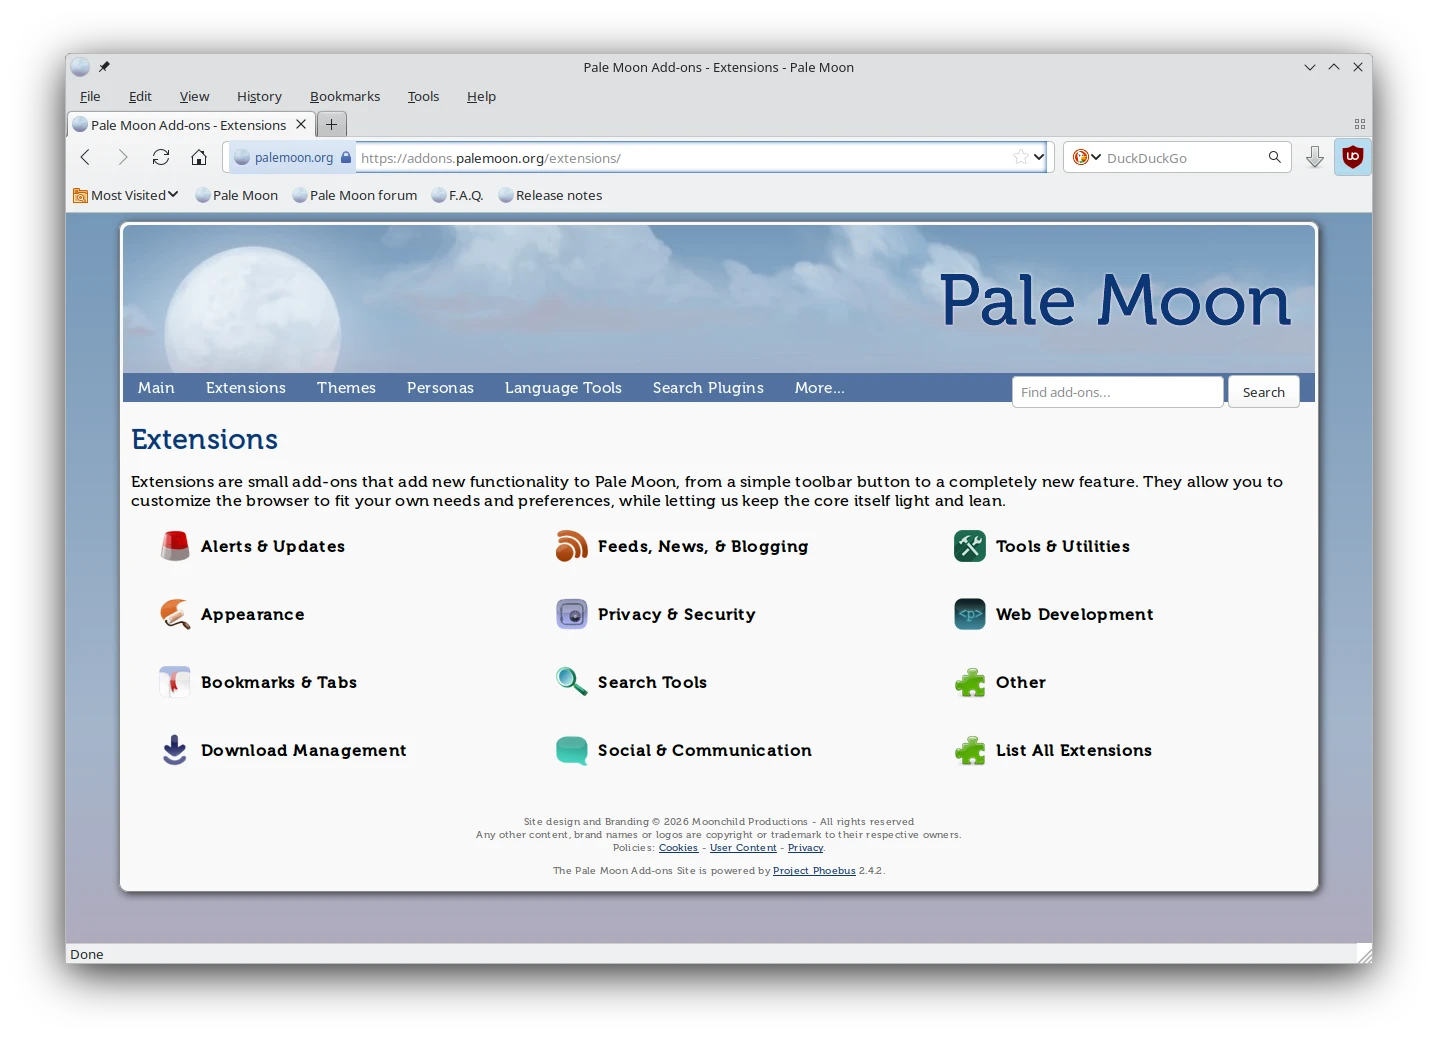Click the Web Development code icon
This screenshot has width=1438, height=1041.
click(970, 614)
